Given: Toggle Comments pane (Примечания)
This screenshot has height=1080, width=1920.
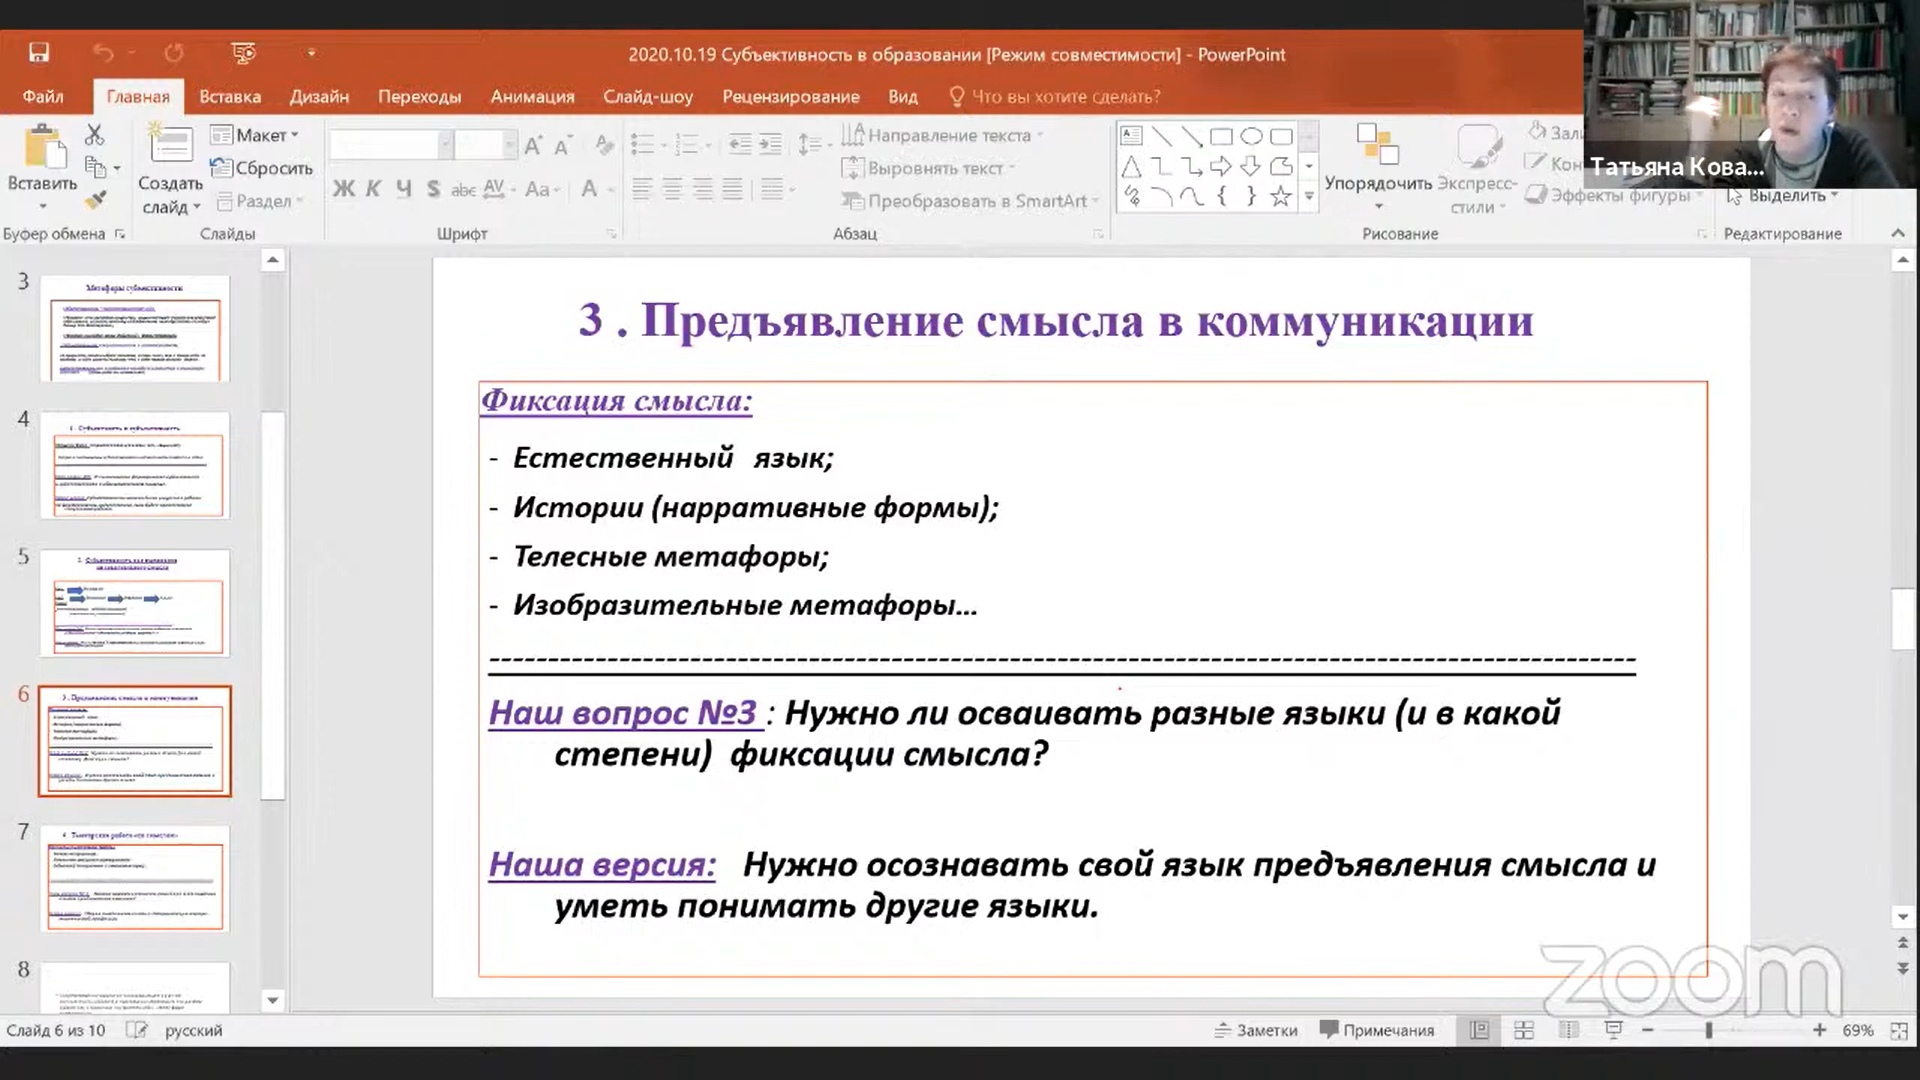Looking at the screenshot, I should (x=1377, y=1030).
